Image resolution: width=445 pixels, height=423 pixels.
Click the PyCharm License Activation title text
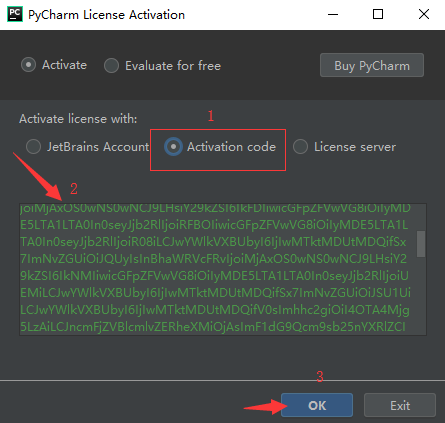(x=106, y=15)
